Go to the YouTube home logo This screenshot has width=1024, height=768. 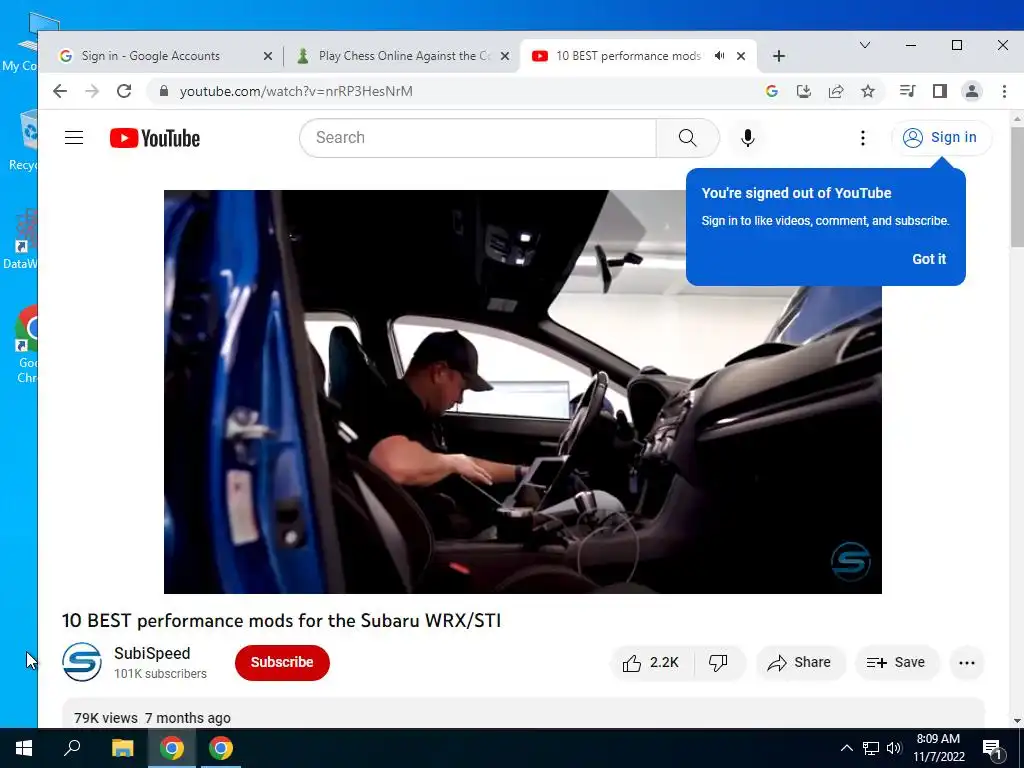155,138
